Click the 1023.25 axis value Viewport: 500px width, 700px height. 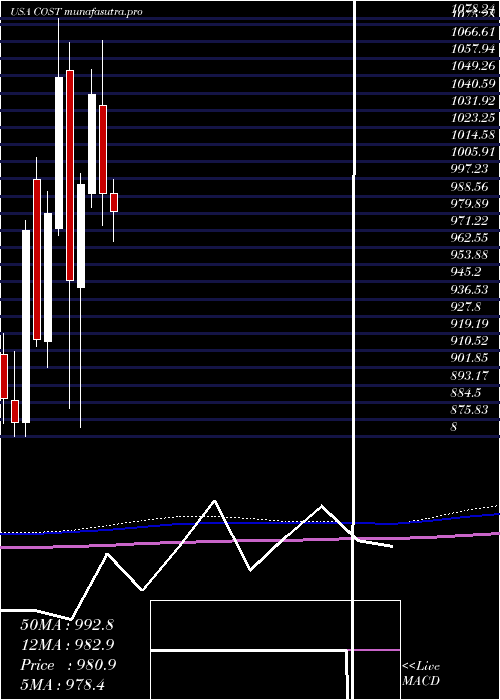474,117
